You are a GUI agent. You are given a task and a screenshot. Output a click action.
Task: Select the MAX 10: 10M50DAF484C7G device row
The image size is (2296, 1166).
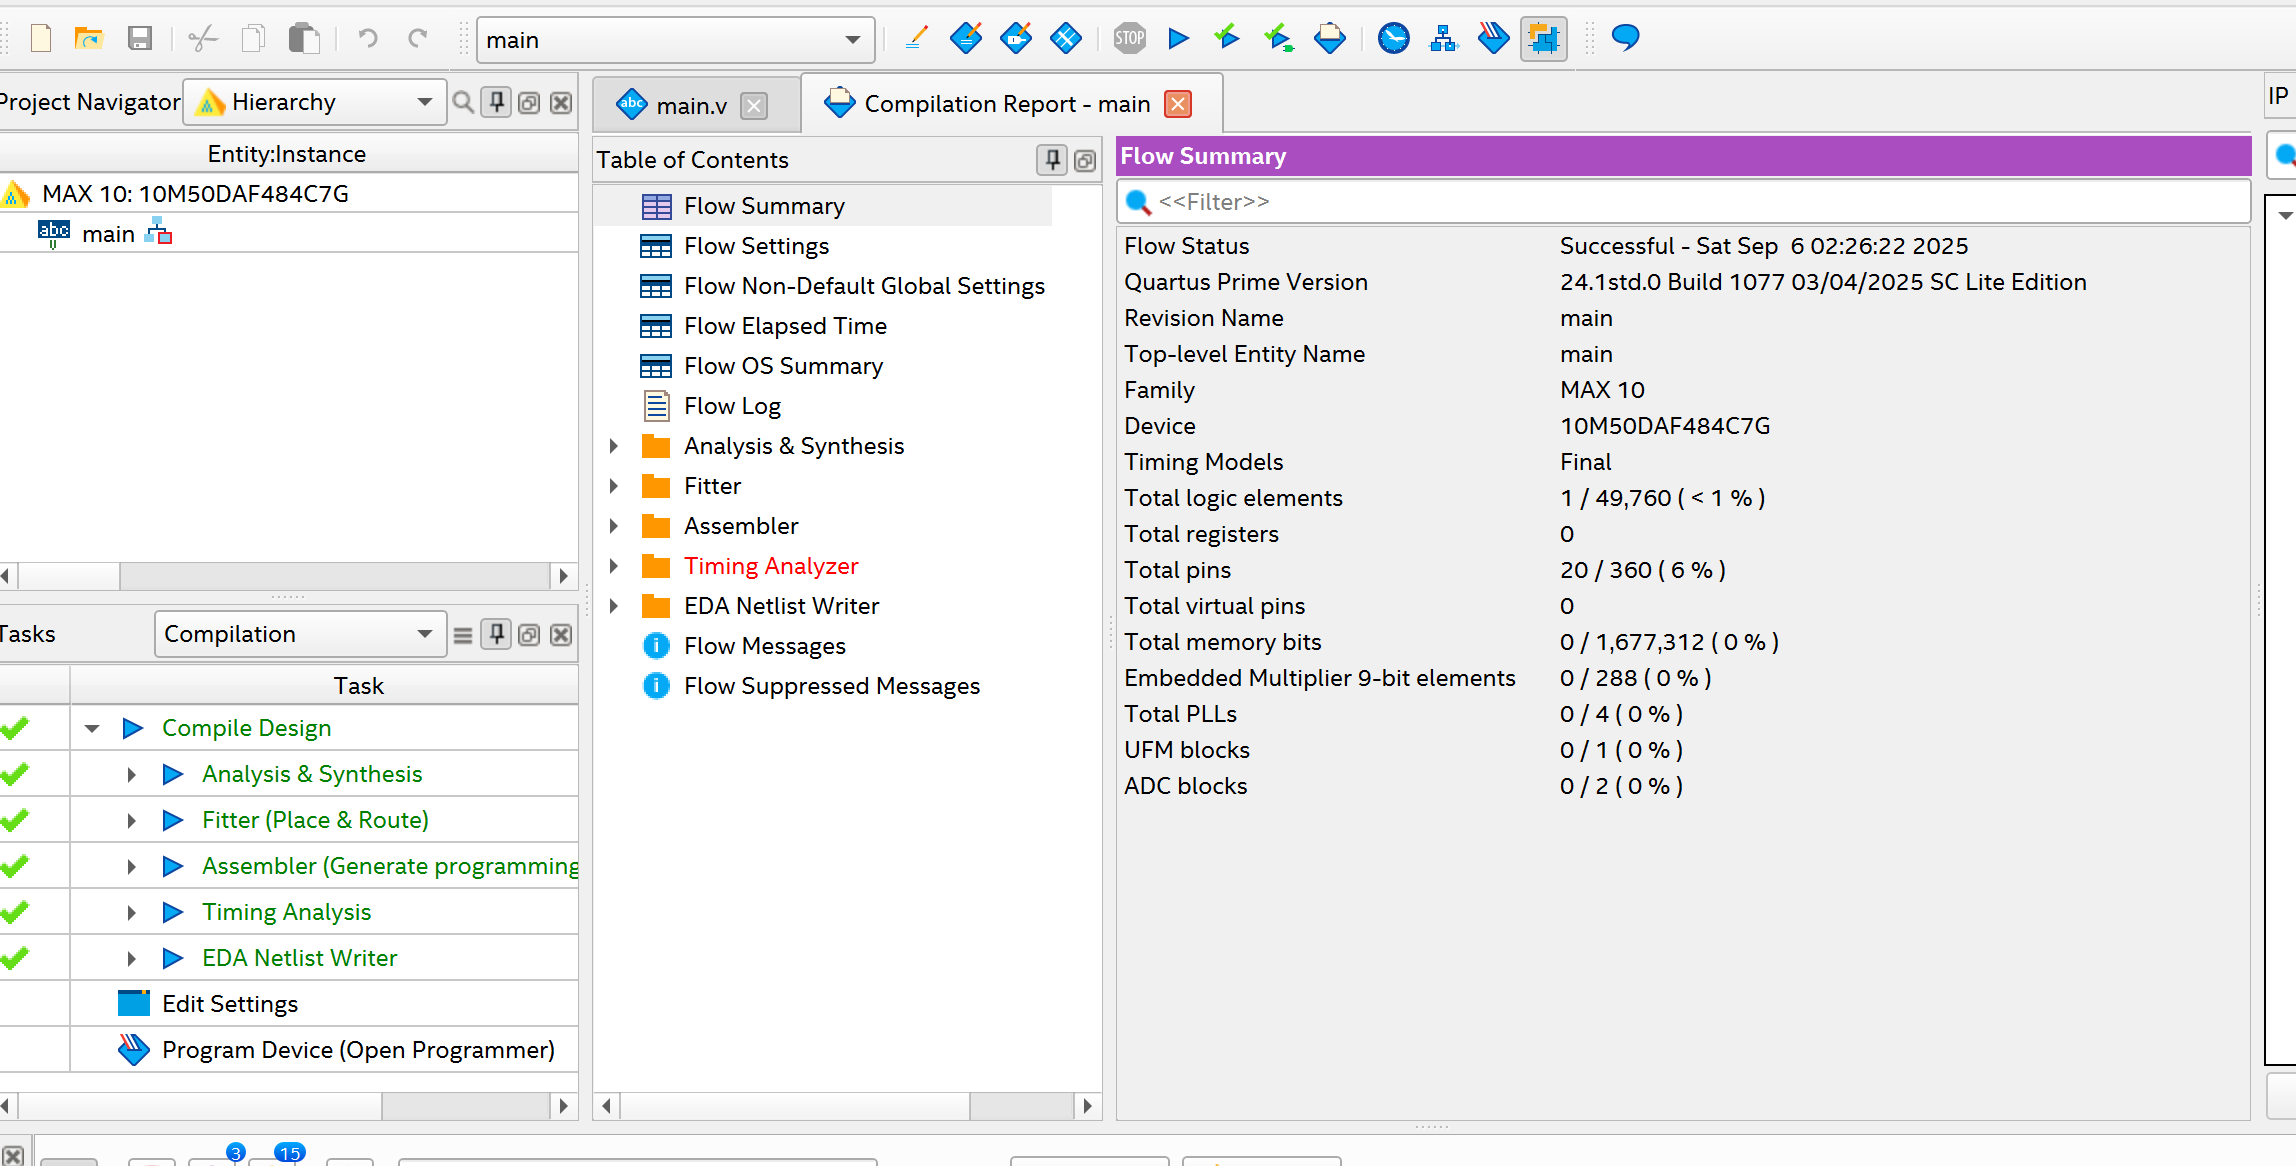(195, 194)
